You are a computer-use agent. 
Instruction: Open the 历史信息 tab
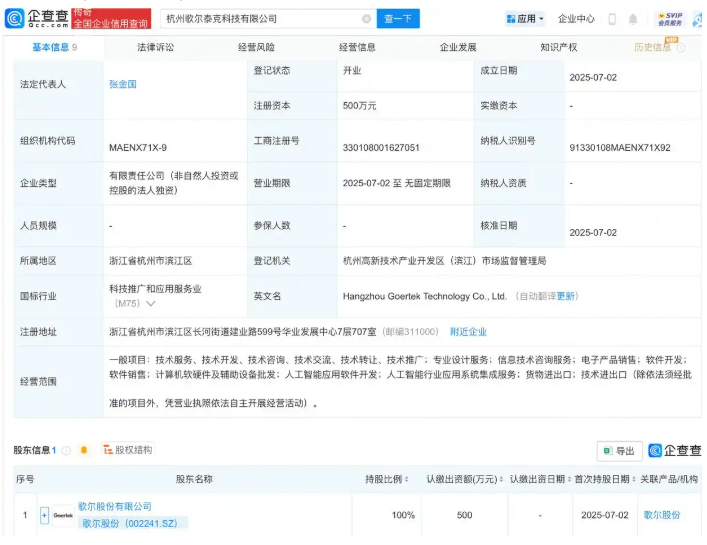(x=652, y=47)
